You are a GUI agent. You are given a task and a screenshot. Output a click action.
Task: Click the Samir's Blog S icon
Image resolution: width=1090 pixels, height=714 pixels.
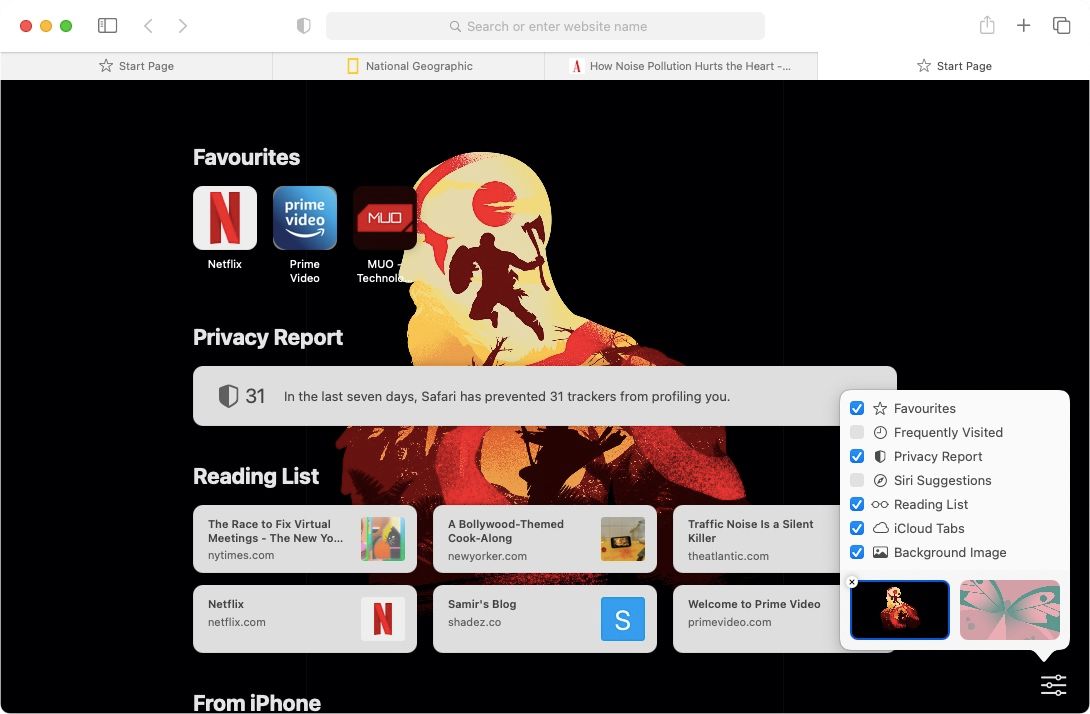pyautogui.click(x=622, y=619)
